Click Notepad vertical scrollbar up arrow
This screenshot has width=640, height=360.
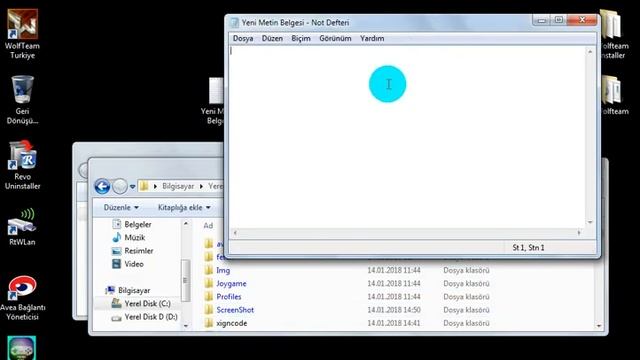click(590, 52)
